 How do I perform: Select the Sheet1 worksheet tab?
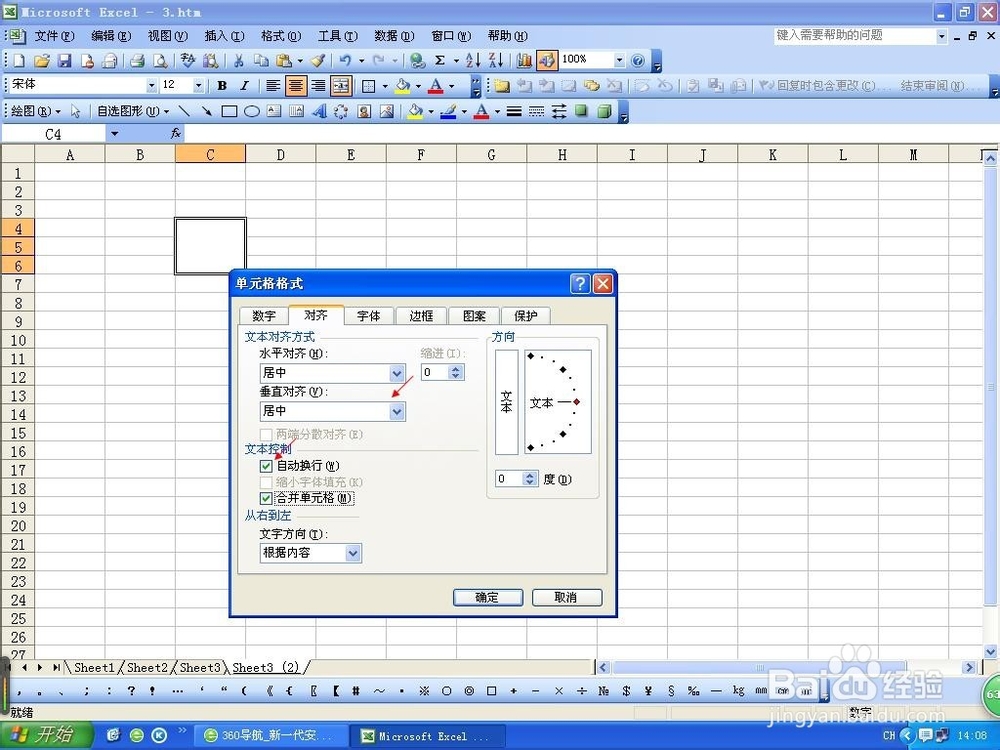(94, 668)
